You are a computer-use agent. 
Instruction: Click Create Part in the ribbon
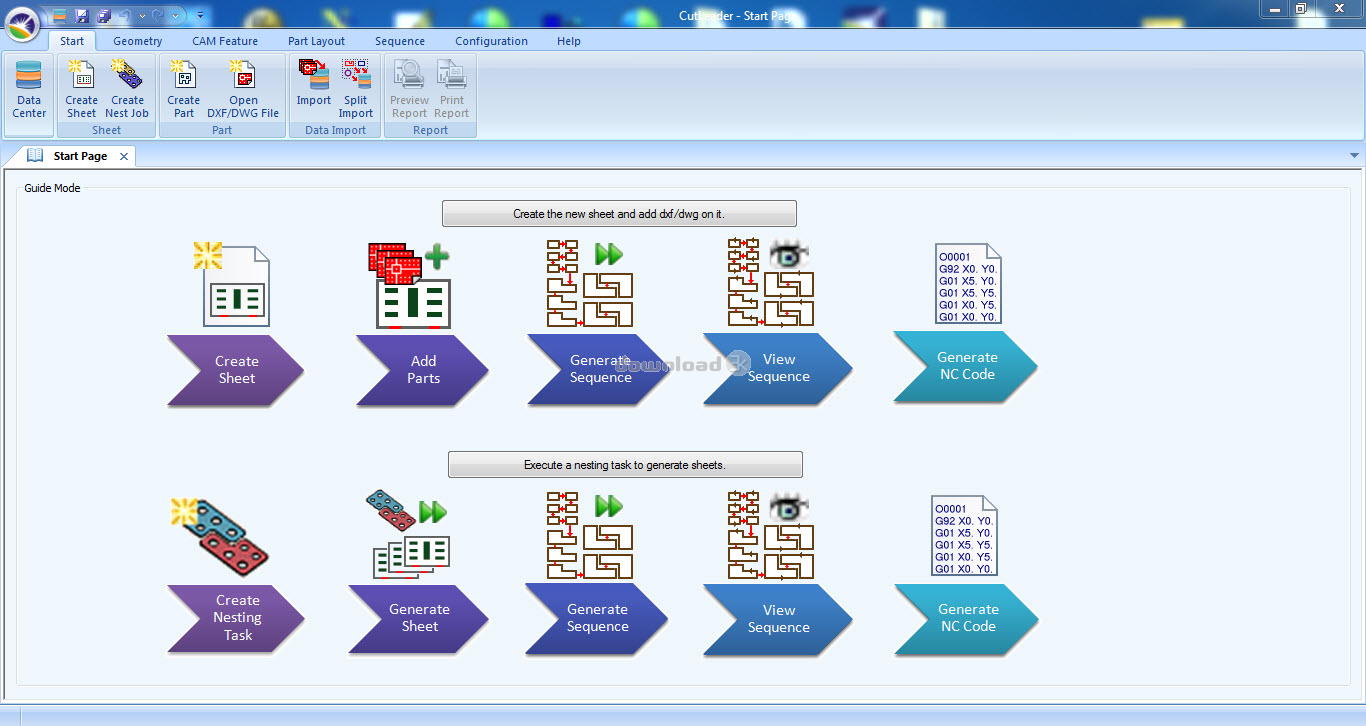[184, 90]
